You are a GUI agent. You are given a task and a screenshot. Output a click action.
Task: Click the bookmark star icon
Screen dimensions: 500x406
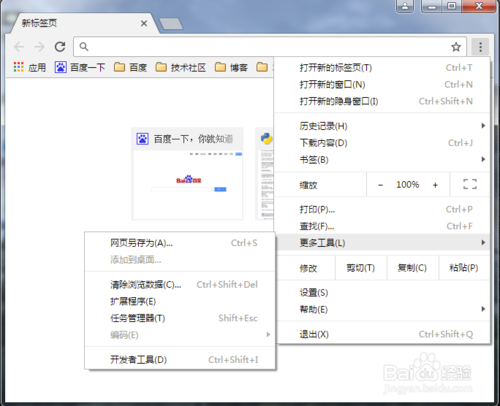pos(456,47)
